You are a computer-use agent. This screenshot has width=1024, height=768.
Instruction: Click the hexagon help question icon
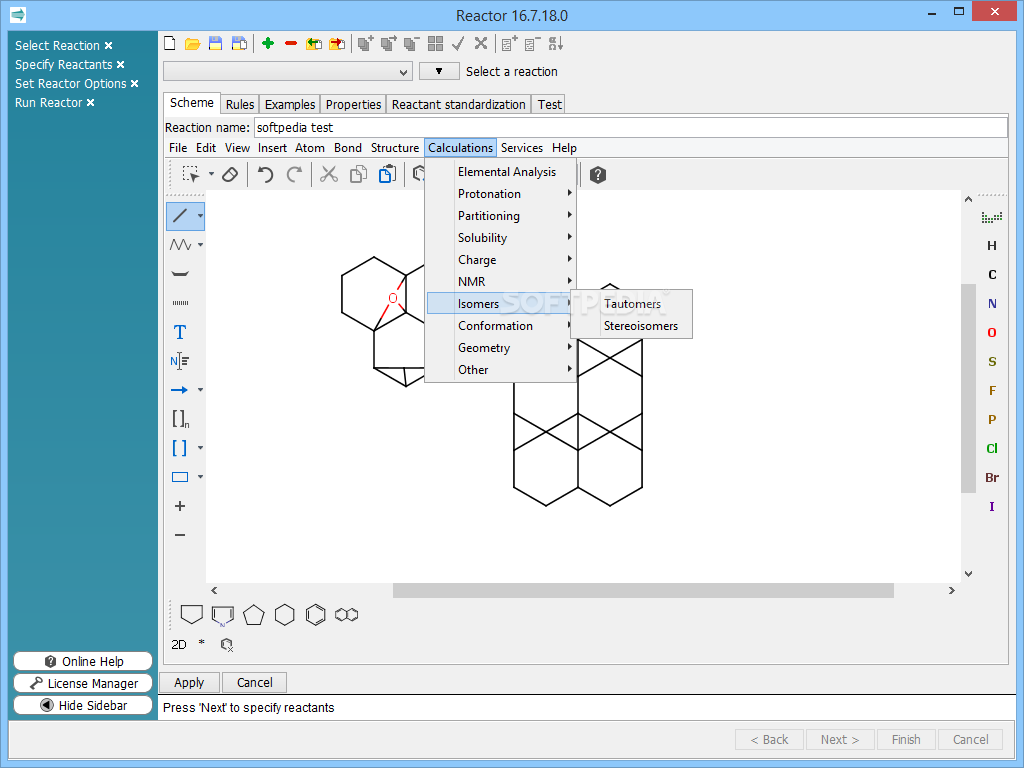pos(598,174)
